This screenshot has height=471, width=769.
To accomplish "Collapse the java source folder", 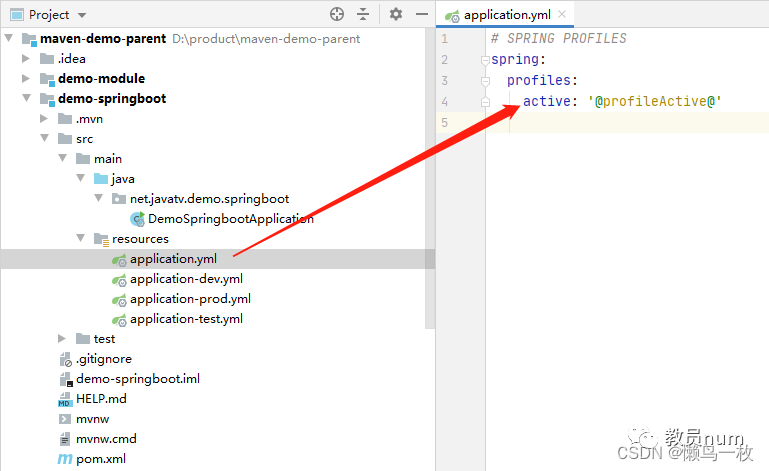I will coord(80,178).
